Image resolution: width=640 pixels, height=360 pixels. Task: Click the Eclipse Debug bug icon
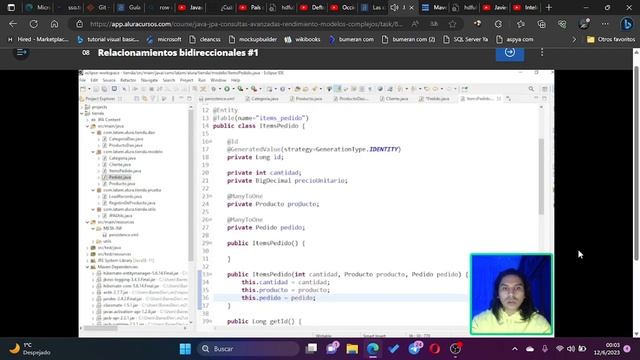coord(213,89)
